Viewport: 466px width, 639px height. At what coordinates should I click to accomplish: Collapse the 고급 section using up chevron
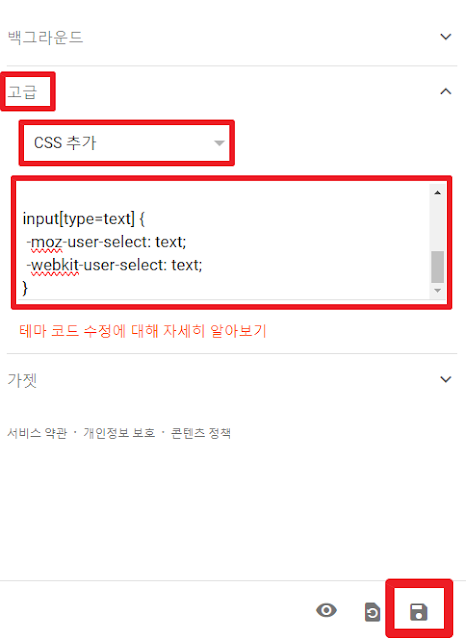(x=446, y=92)
